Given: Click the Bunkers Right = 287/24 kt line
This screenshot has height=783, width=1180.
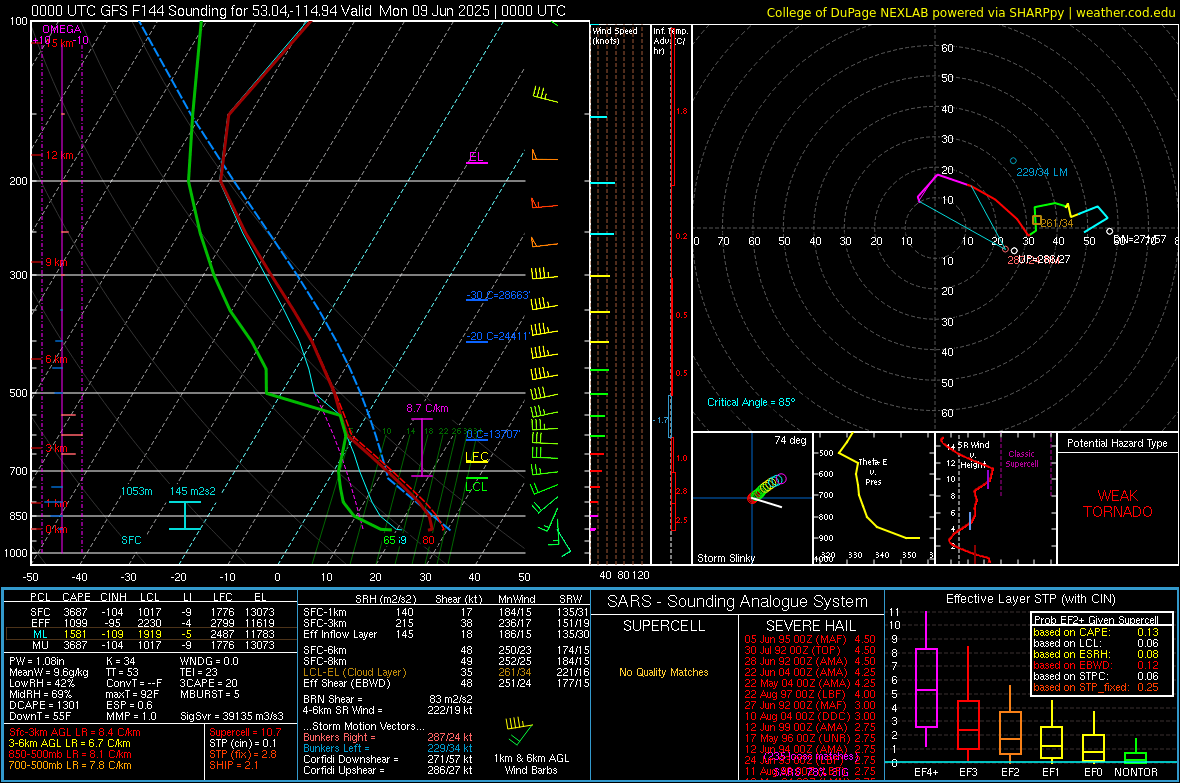Looking at the screenshot, I should (388, 737).
